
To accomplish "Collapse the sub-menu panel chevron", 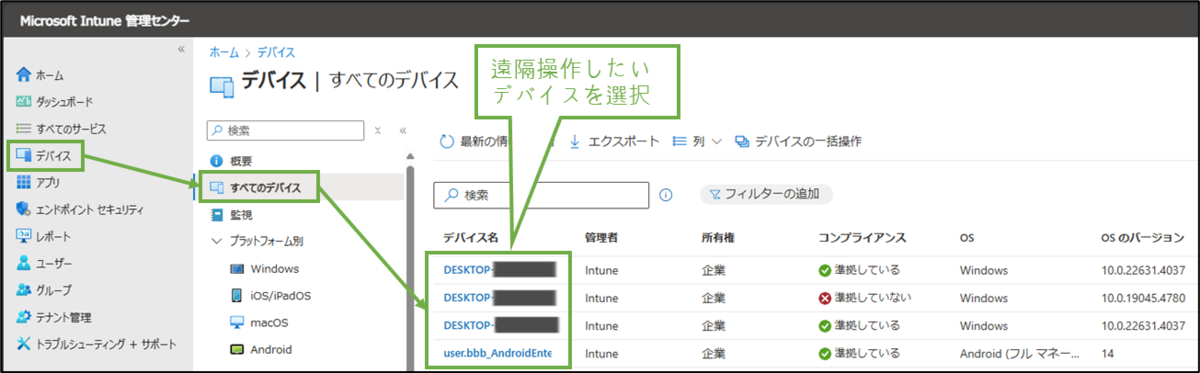I will tap(403, 130).
